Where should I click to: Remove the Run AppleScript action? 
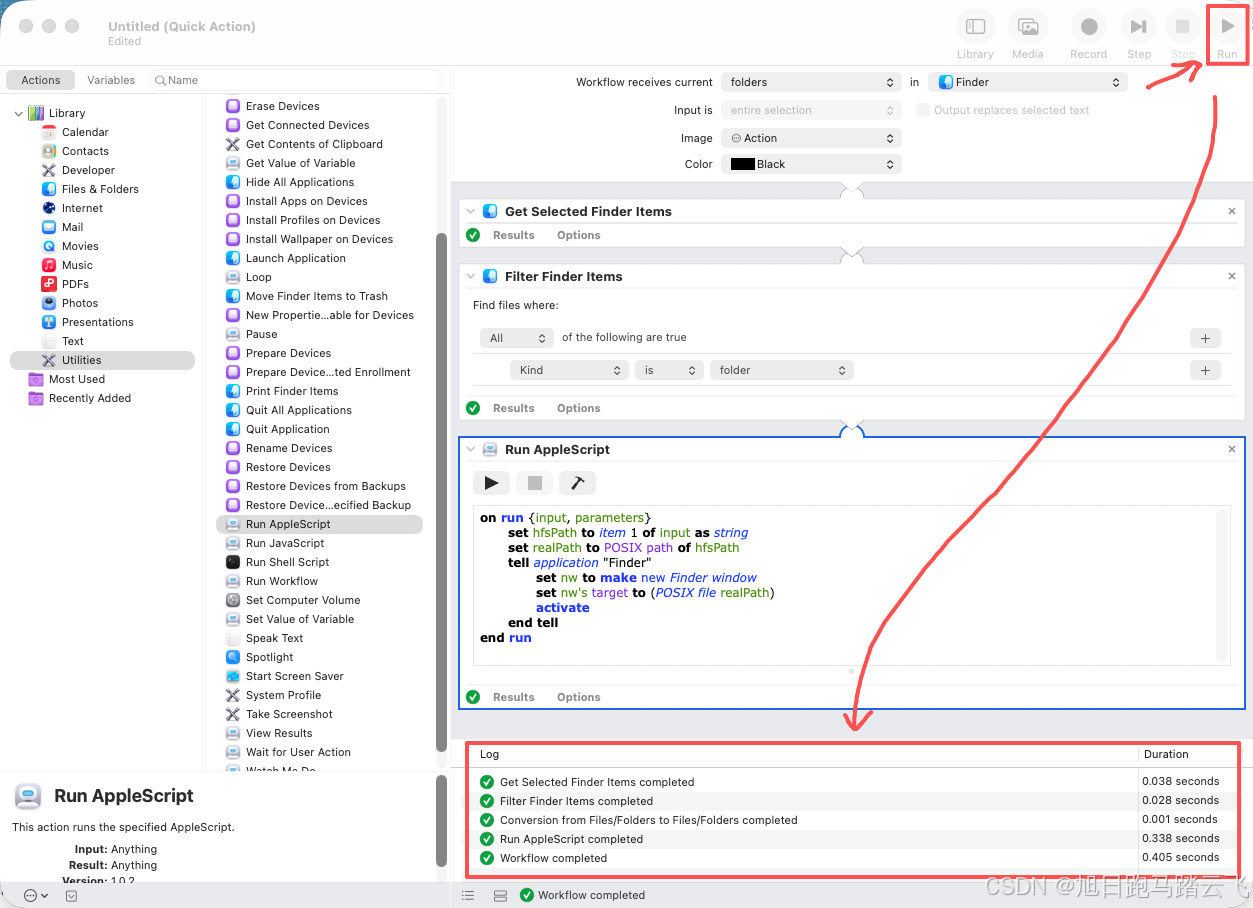coord(1232,449)
